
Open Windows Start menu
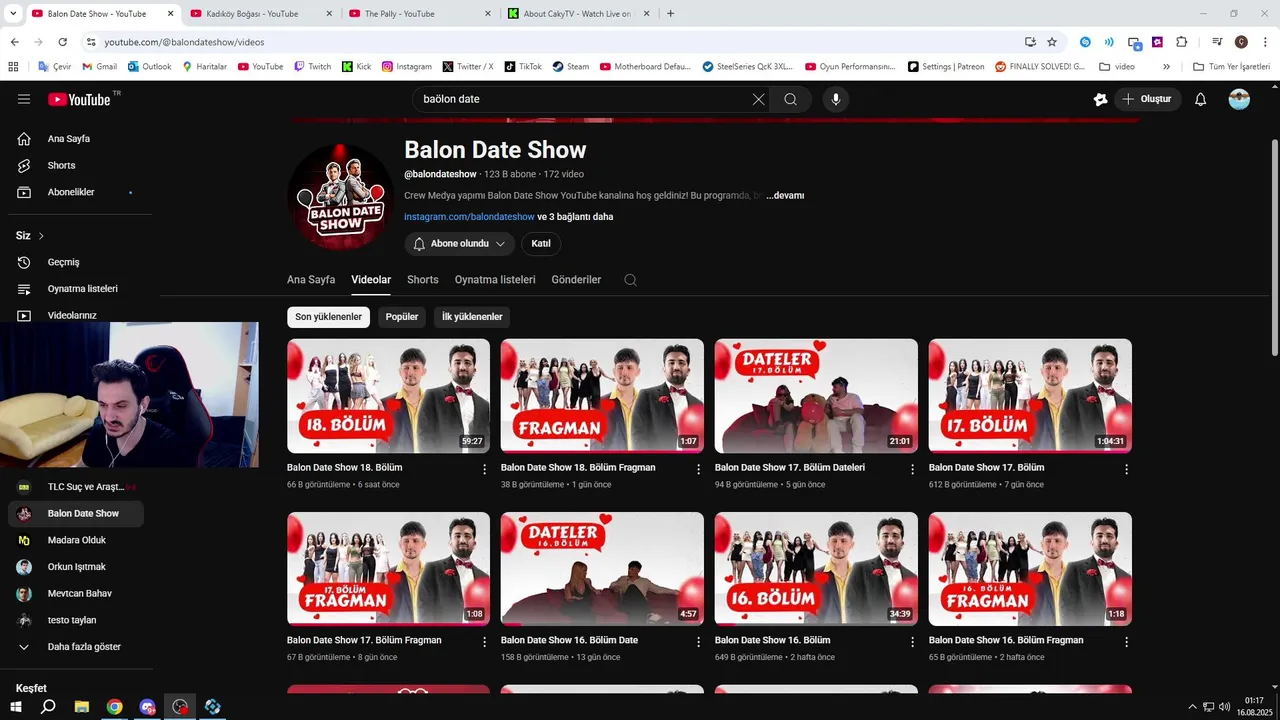[x=17, y=706]
